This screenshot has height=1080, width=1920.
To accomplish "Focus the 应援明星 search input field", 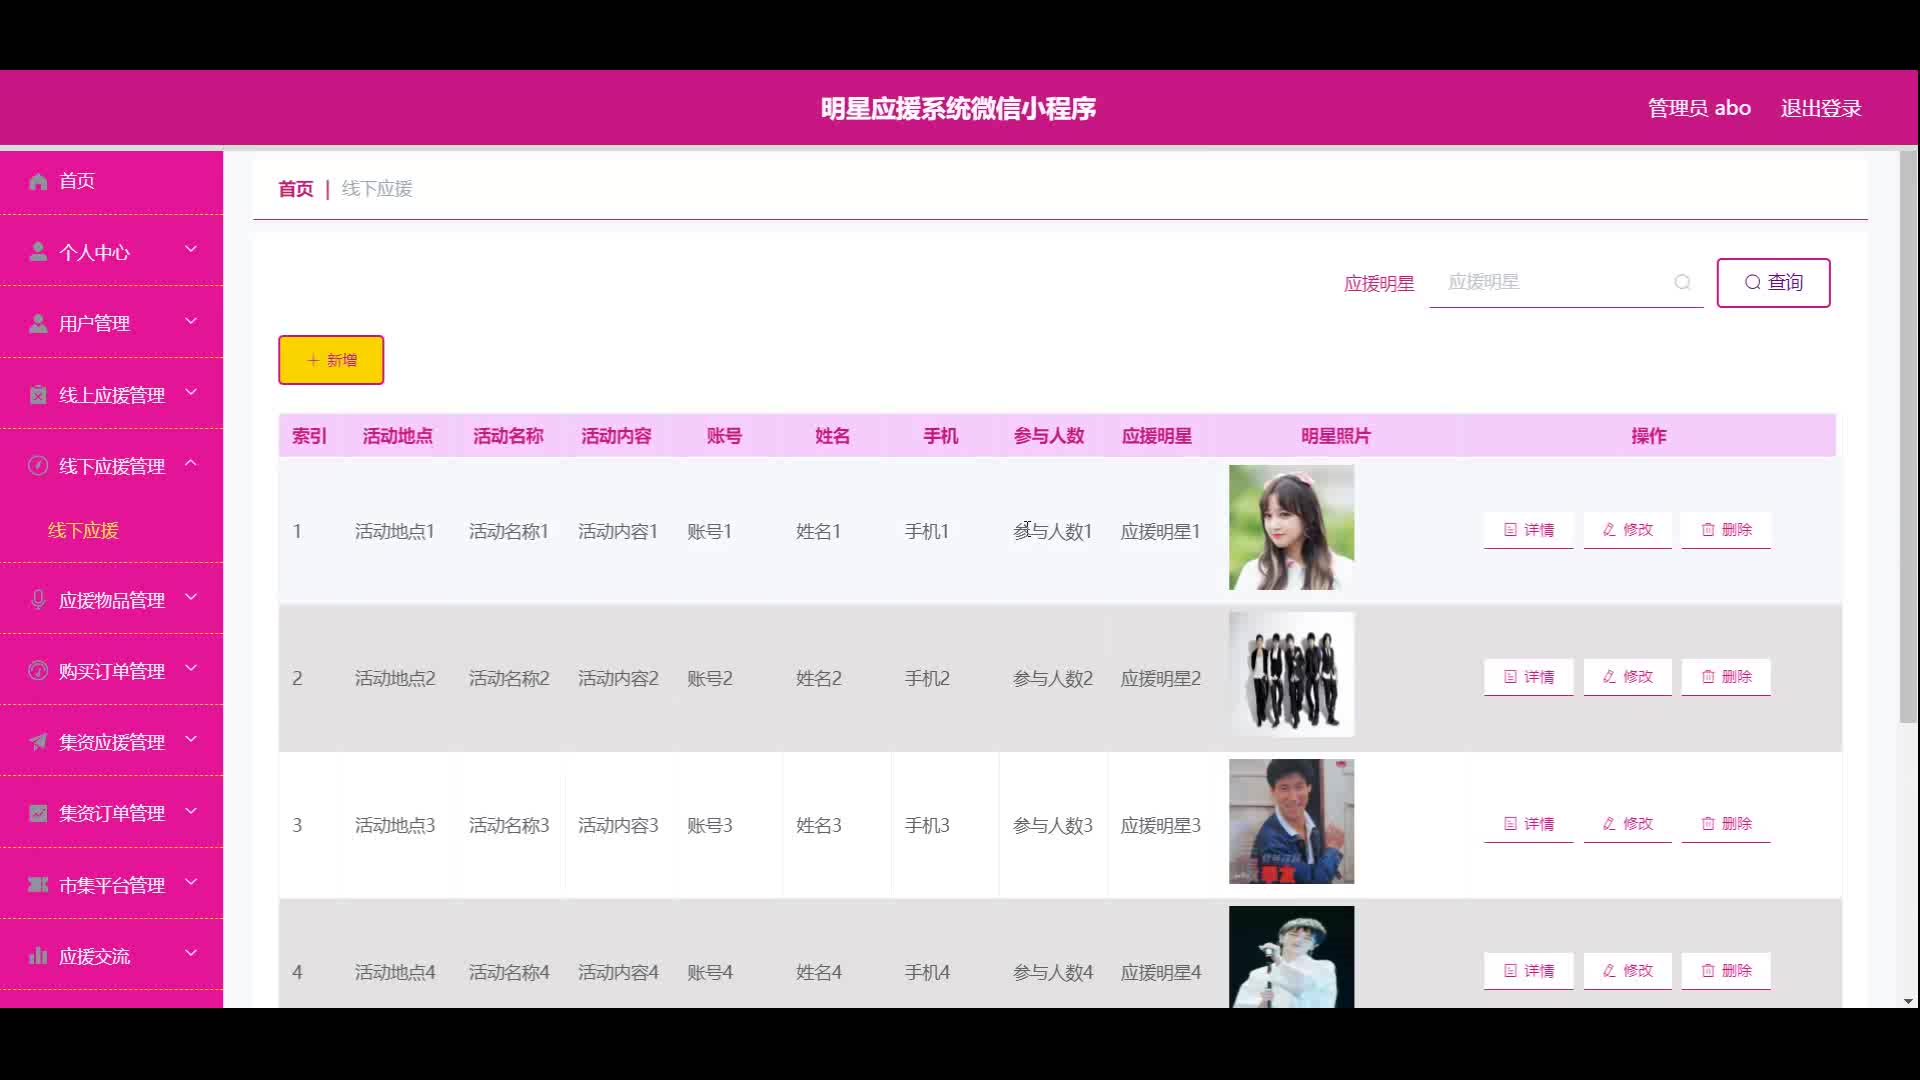I will click(x=1566, y=283).
